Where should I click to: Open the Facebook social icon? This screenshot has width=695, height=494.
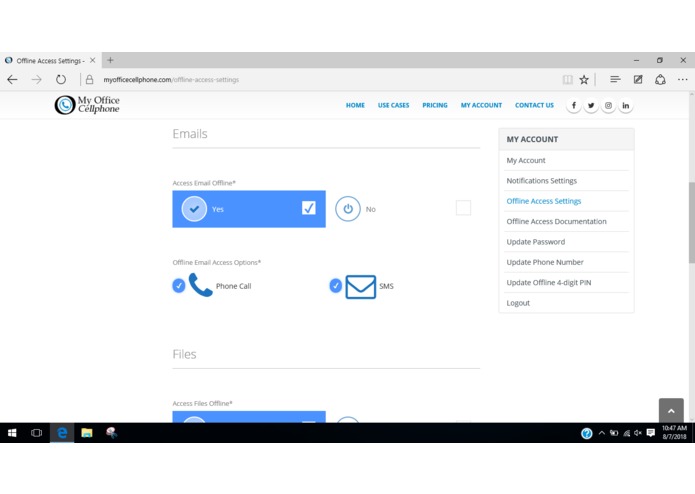pos(574,105)
